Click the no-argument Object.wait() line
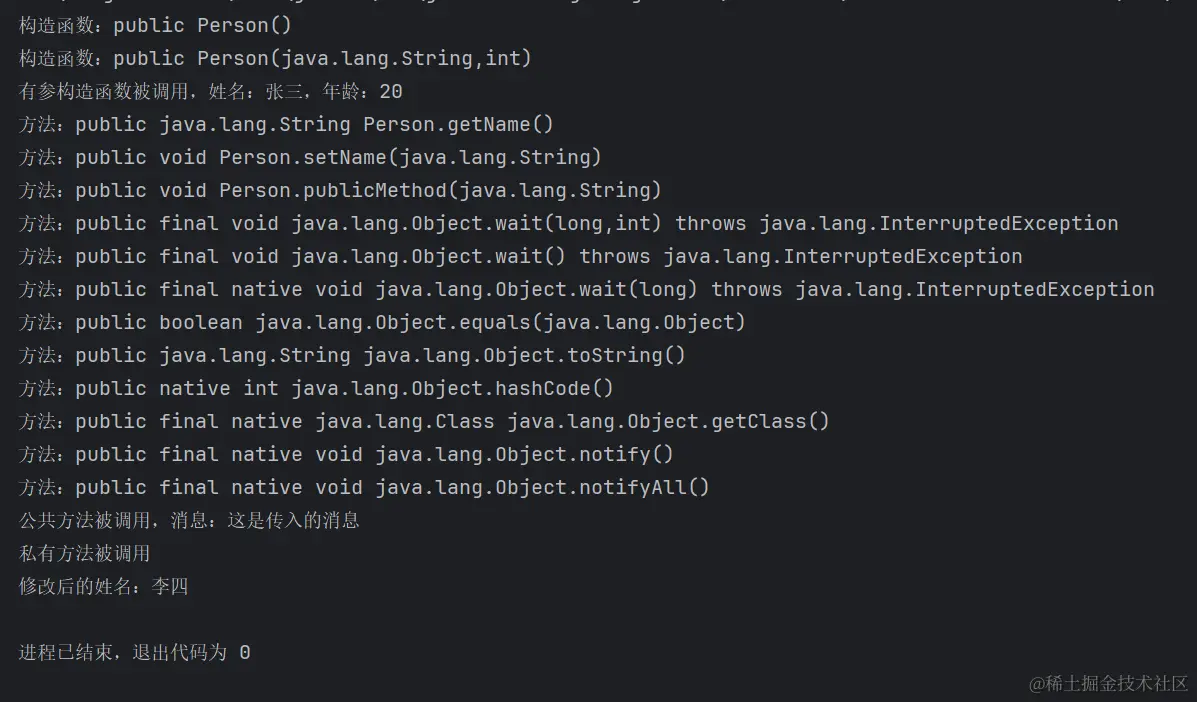 (520, 257)
